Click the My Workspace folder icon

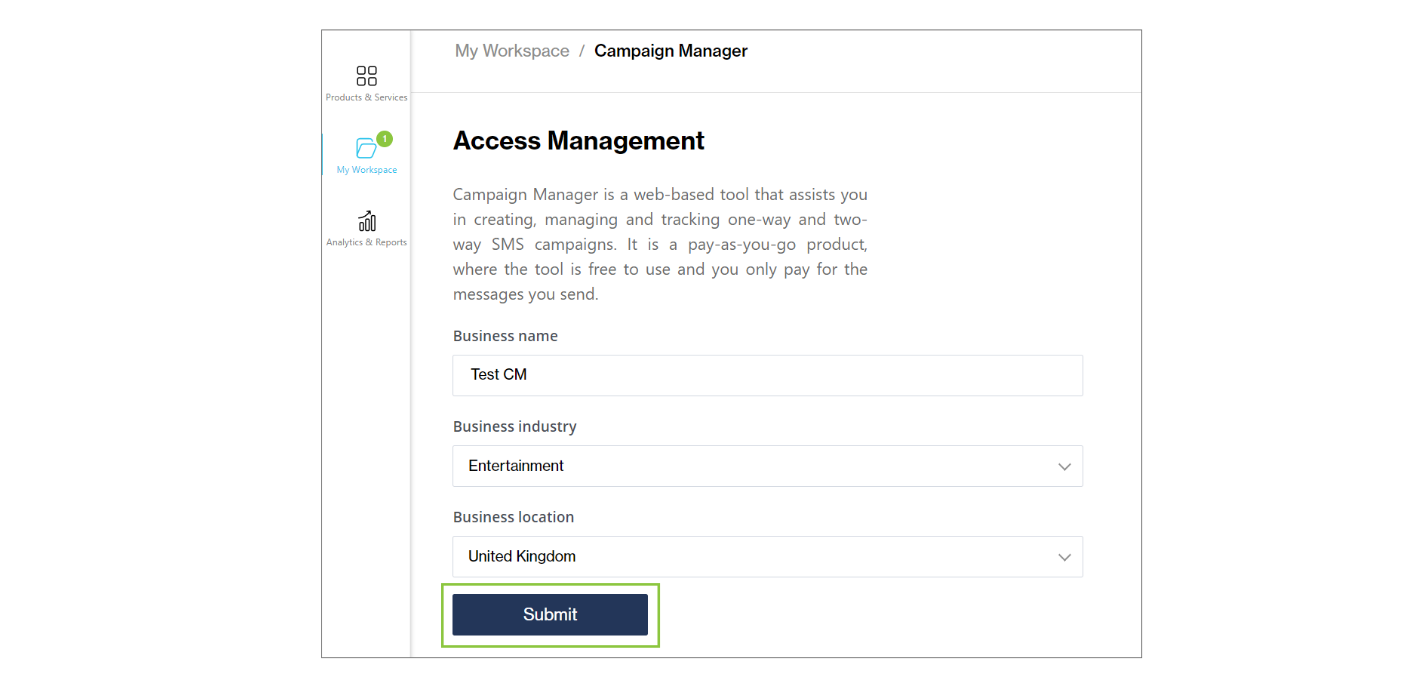[366, 149]
